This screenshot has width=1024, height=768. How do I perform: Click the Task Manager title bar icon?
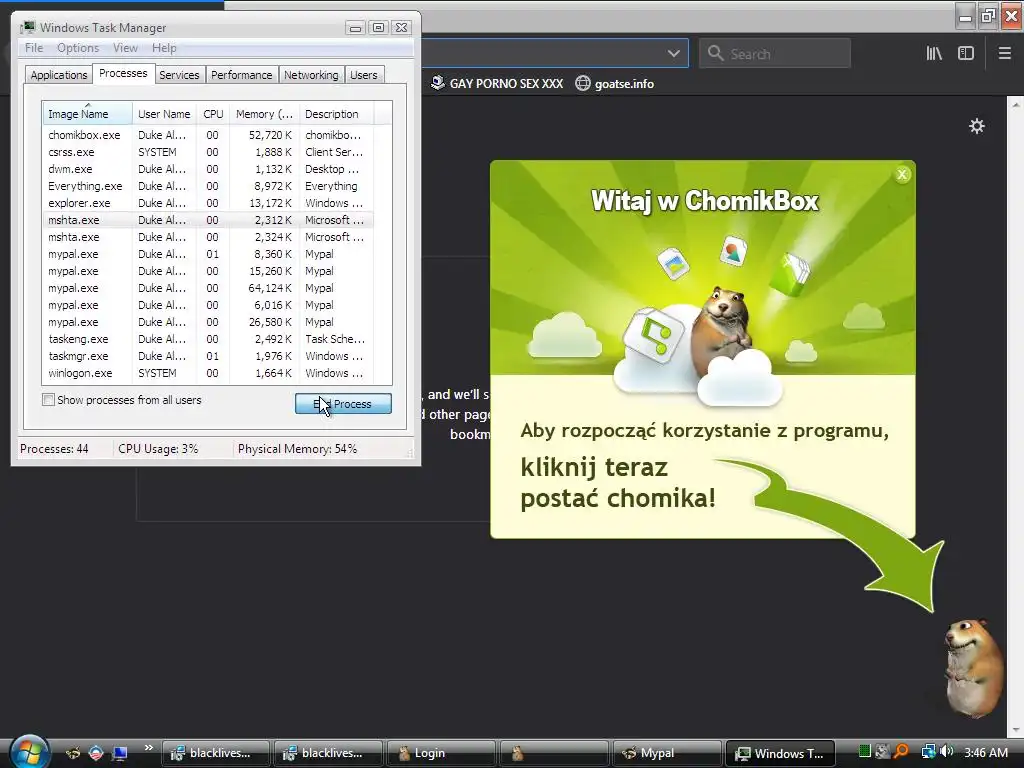point(27,27)
